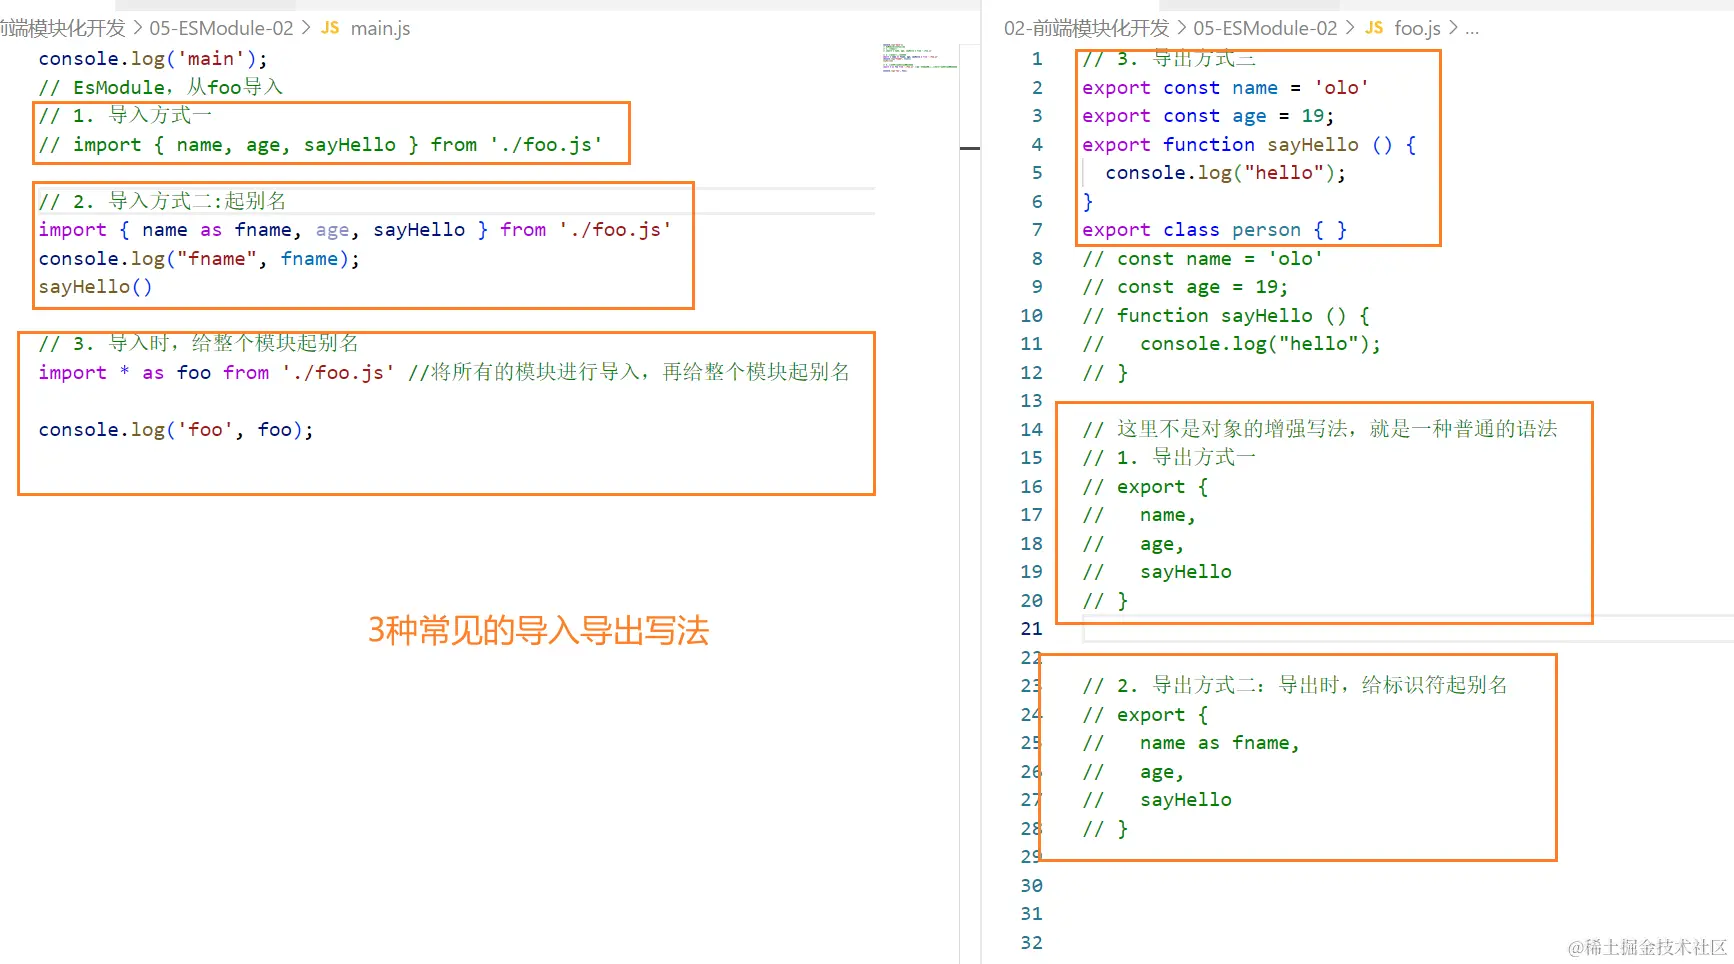Click the JS file icon beside foo.js breadcrumb

[x=1374, y=28]
